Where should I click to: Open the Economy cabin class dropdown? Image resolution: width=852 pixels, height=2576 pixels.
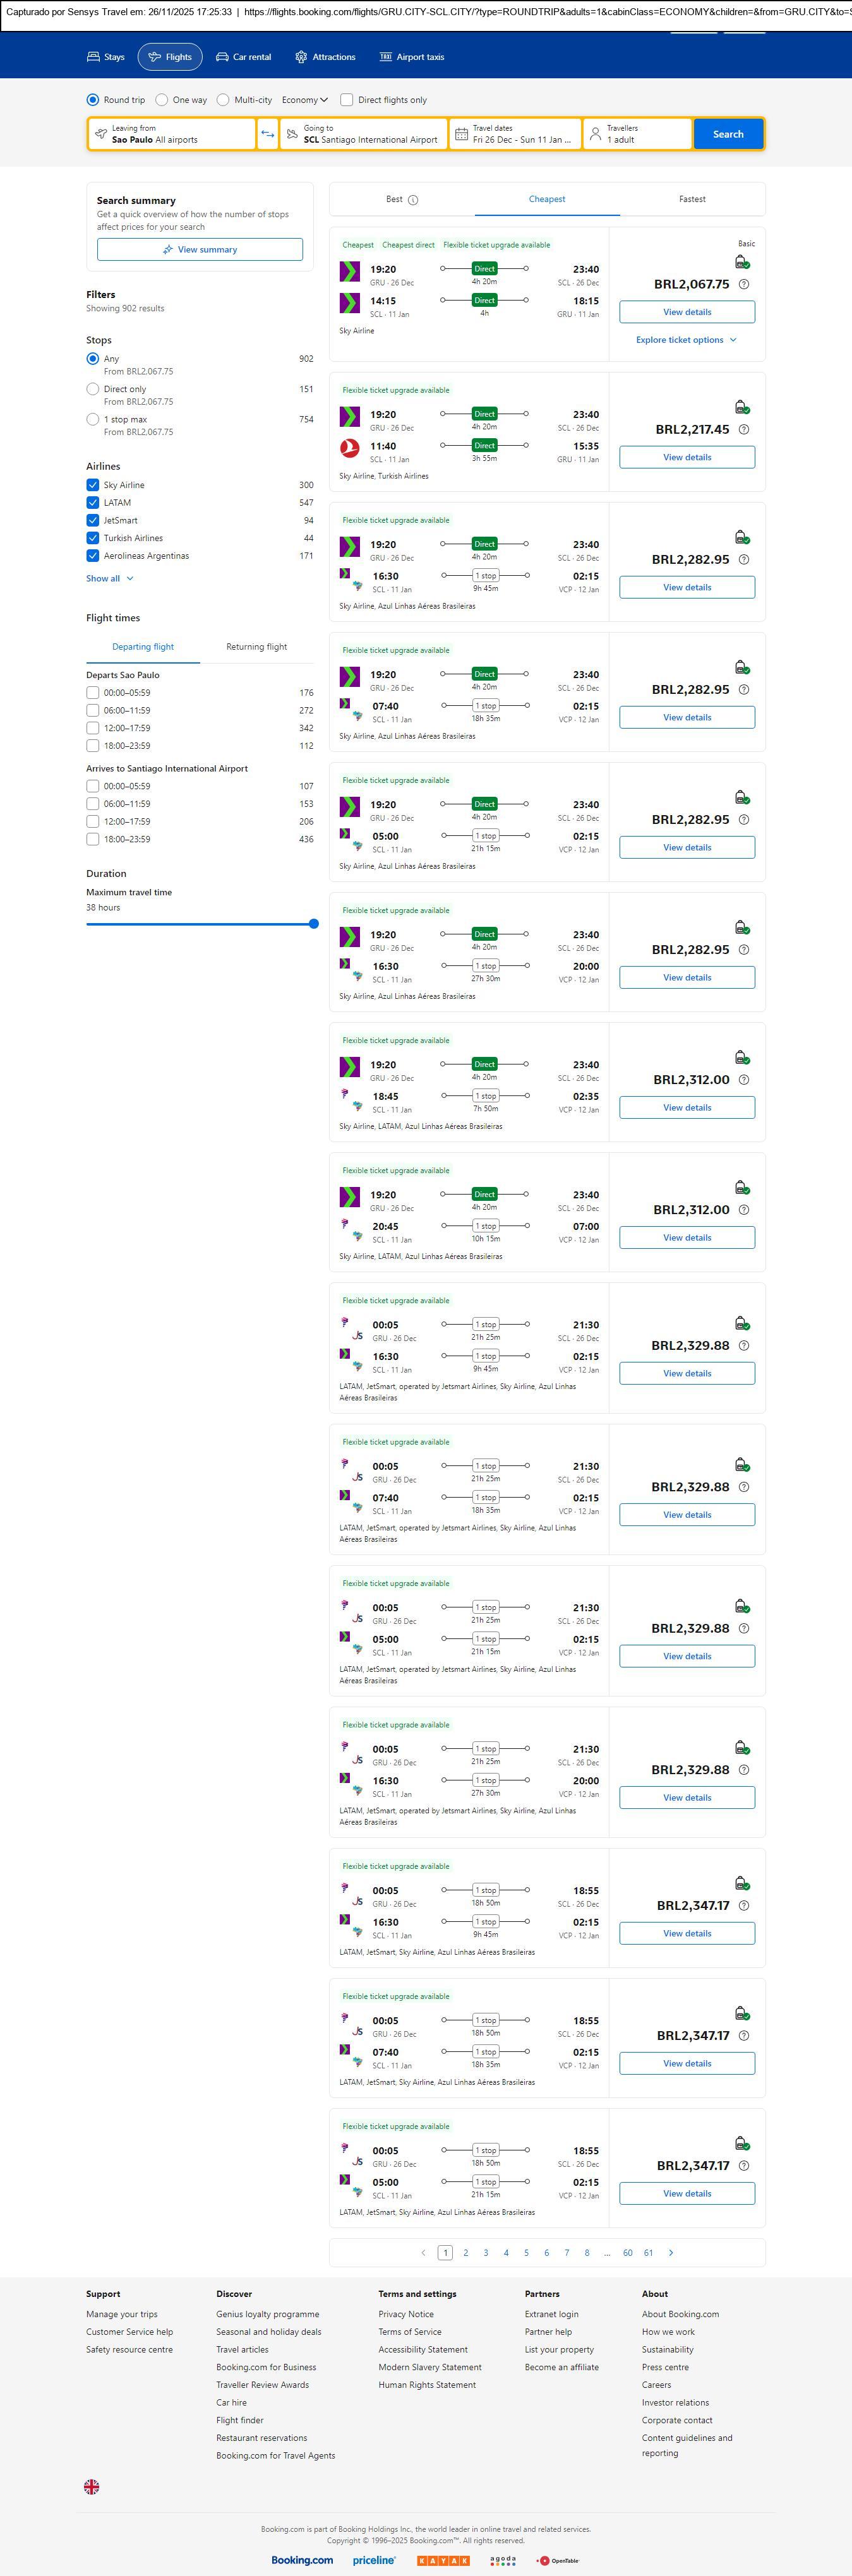[x=305, y=100]
